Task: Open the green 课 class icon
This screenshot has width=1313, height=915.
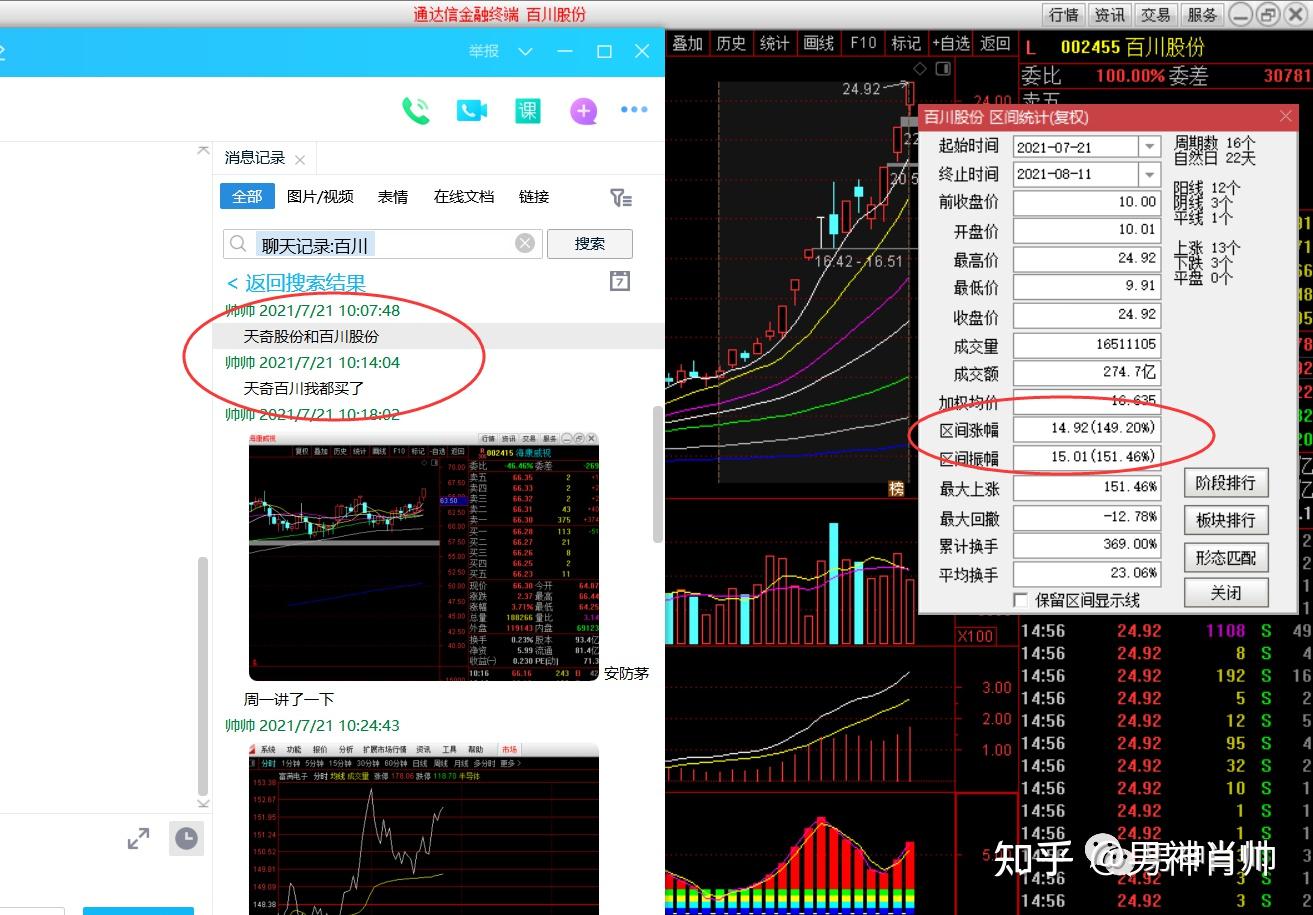Action: coord(527,110)
